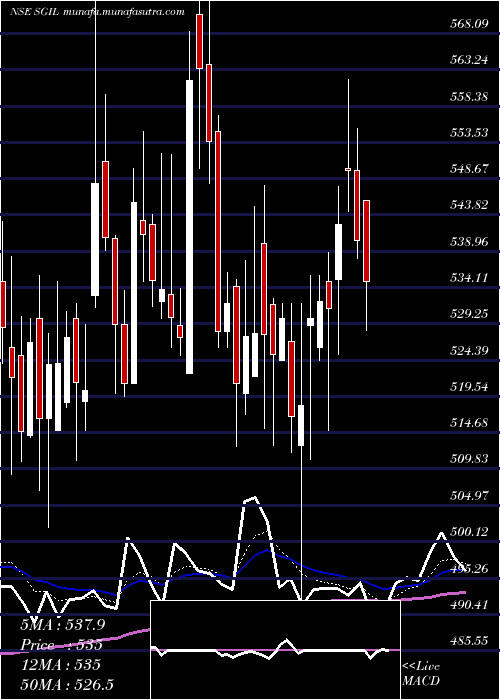Click the last red candle at chart's right
500x700 pixels.
tap(367, 241)
